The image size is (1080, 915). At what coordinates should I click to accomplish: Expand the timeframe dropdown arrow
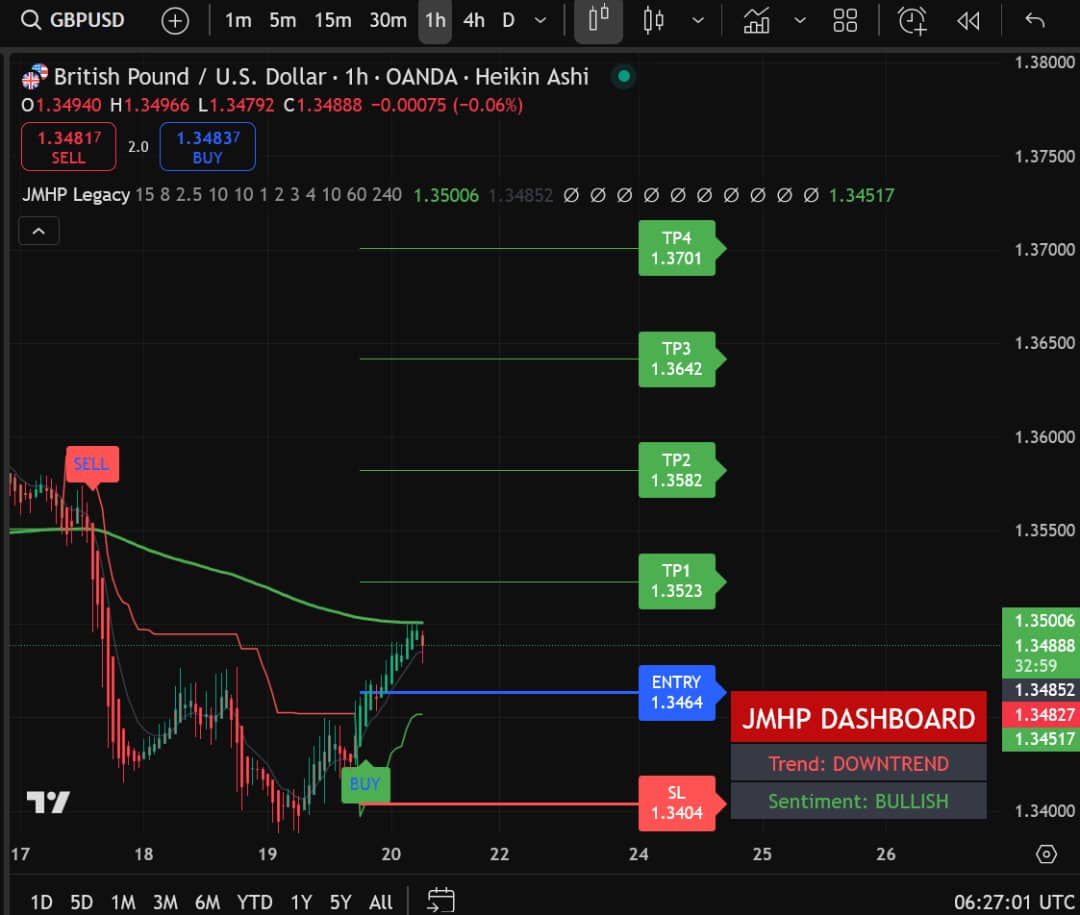[541, 21]
